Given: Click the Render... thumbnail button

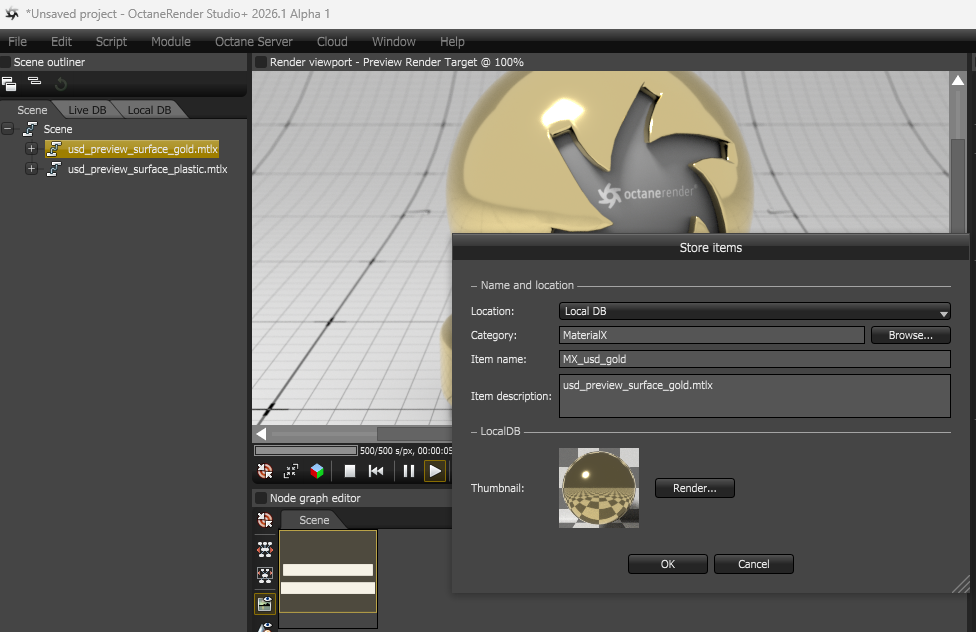Looking at the screenshot, I should (695, 488).
